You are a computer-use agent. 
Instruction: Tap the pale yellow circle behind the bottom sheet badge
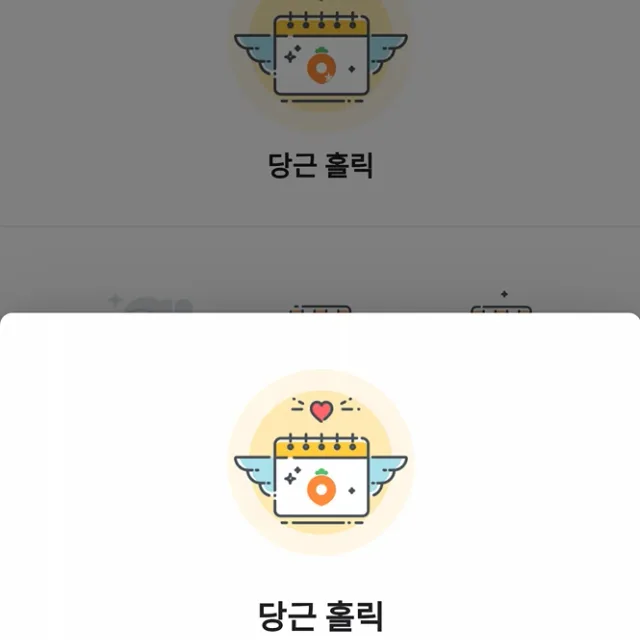(x=320, y=462)
